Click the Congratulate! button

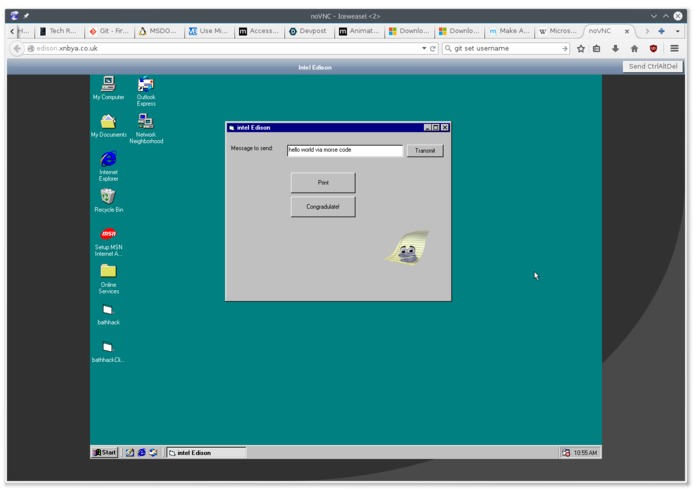(x=323, y=206)
